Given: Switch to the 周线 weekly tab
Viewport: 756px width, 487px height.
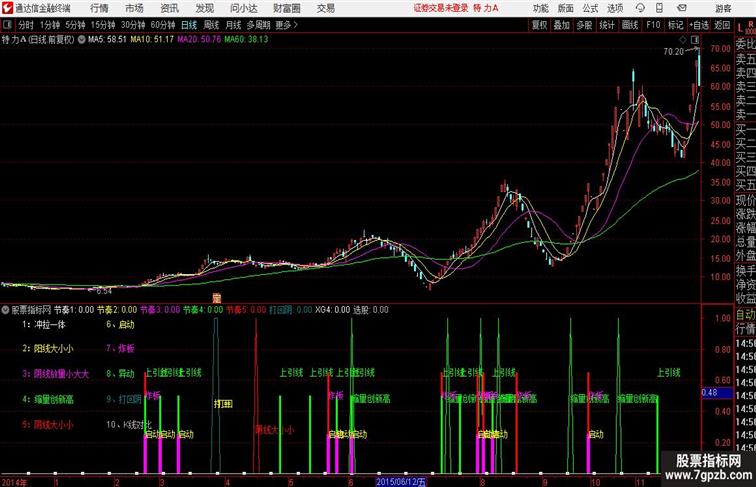Looking at the screenshot, I should coord(211,25).
